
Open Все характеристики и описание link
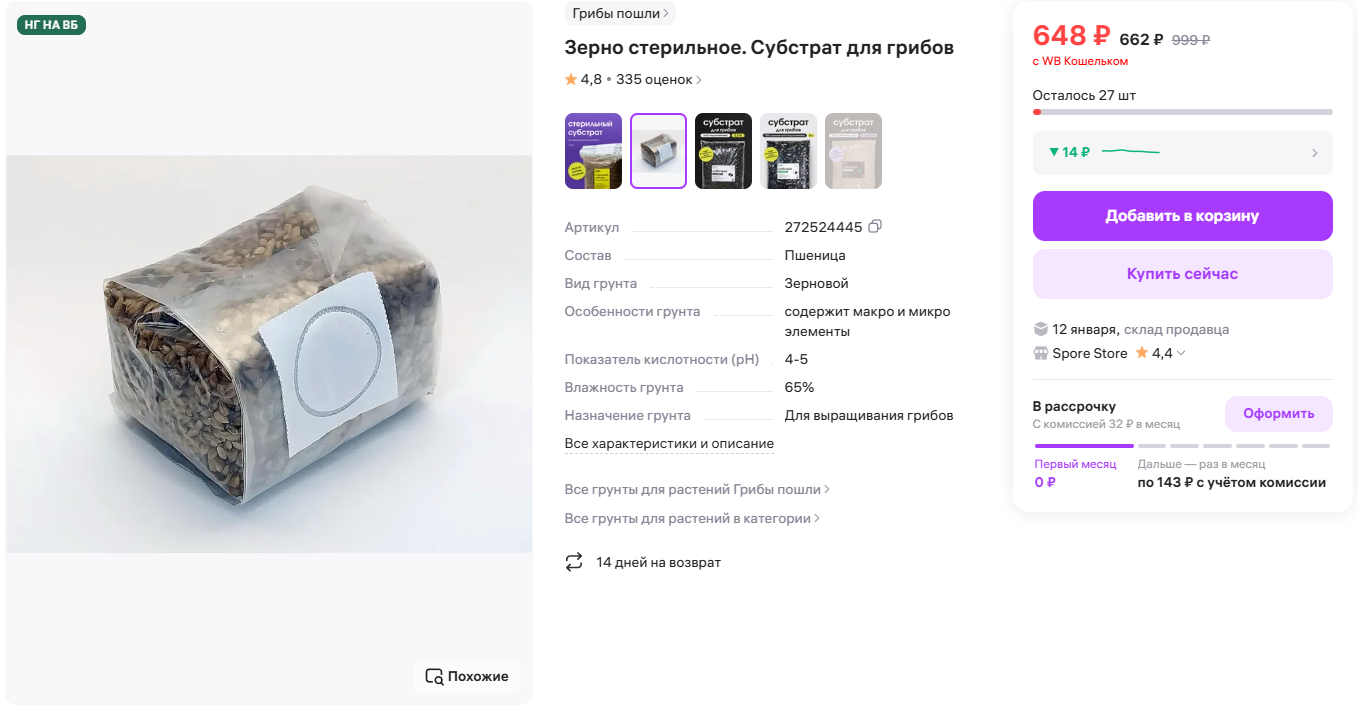[x=669, y=443]
